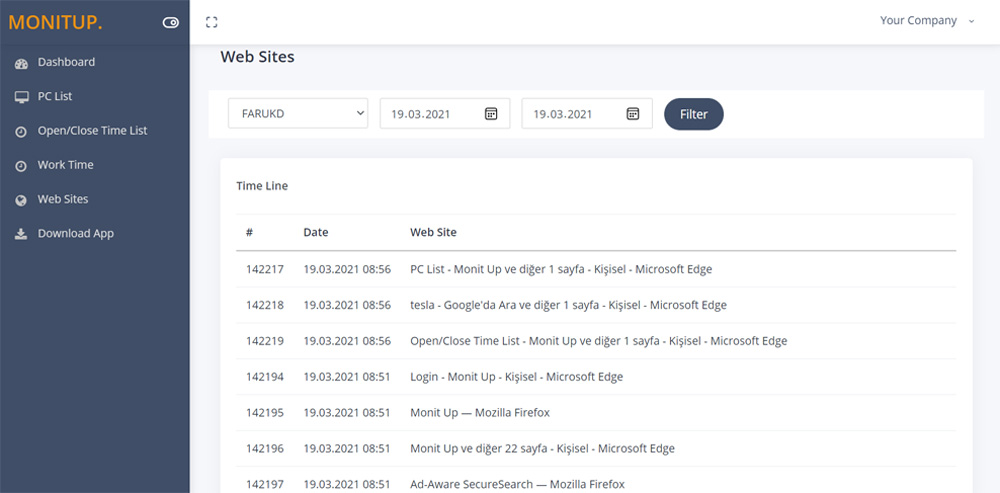
Task: Toggle the sidebar collapse switch
Action: (x=170, y=23)
